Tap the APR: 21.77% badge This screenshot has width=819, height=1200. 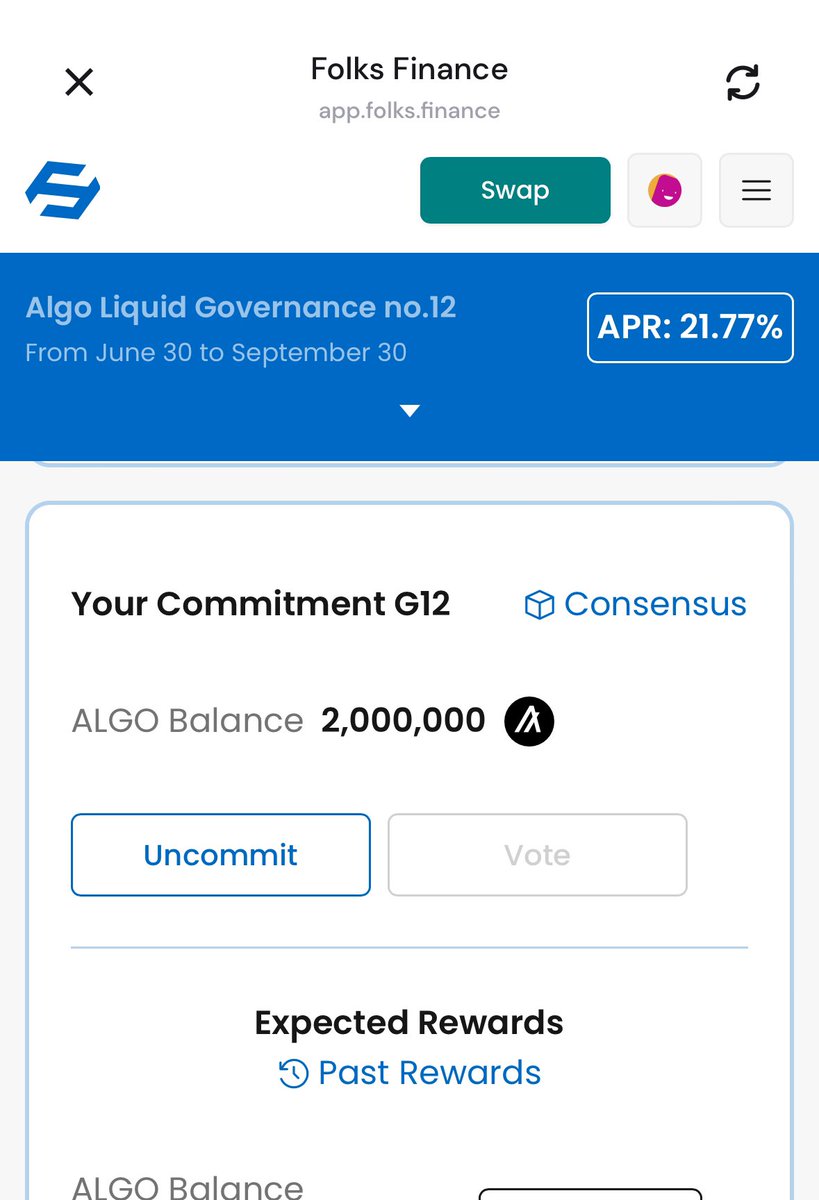(x=690, y=327)
